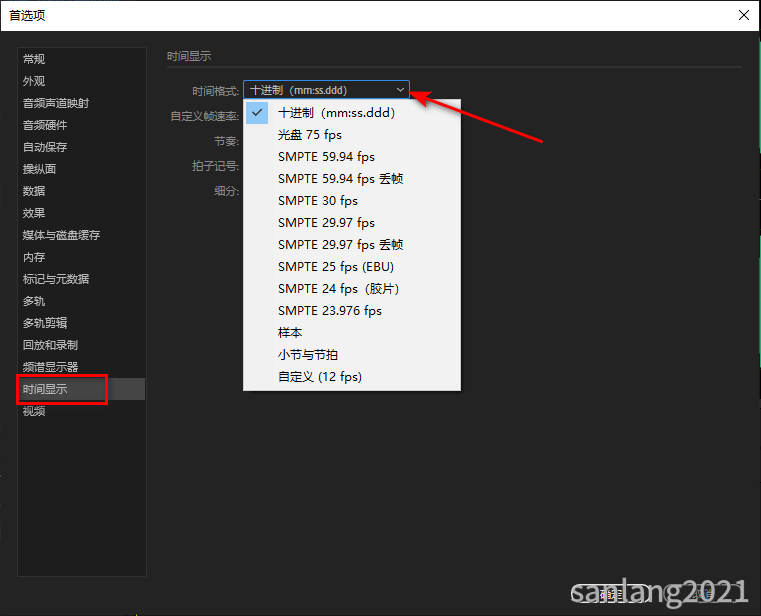
Task: Select SMPTE 25 fps (EBU) option
Action: [x=335, y=267]
